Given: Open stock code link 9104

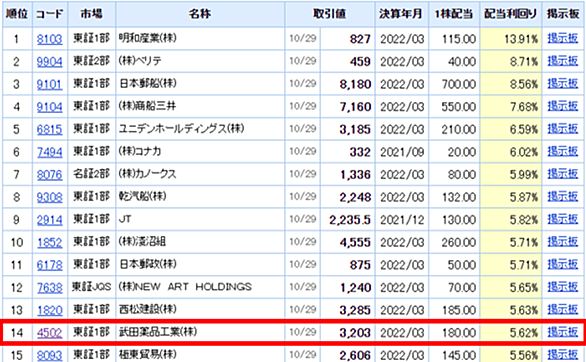Looking at the screenshot, I should click(50, 107).
